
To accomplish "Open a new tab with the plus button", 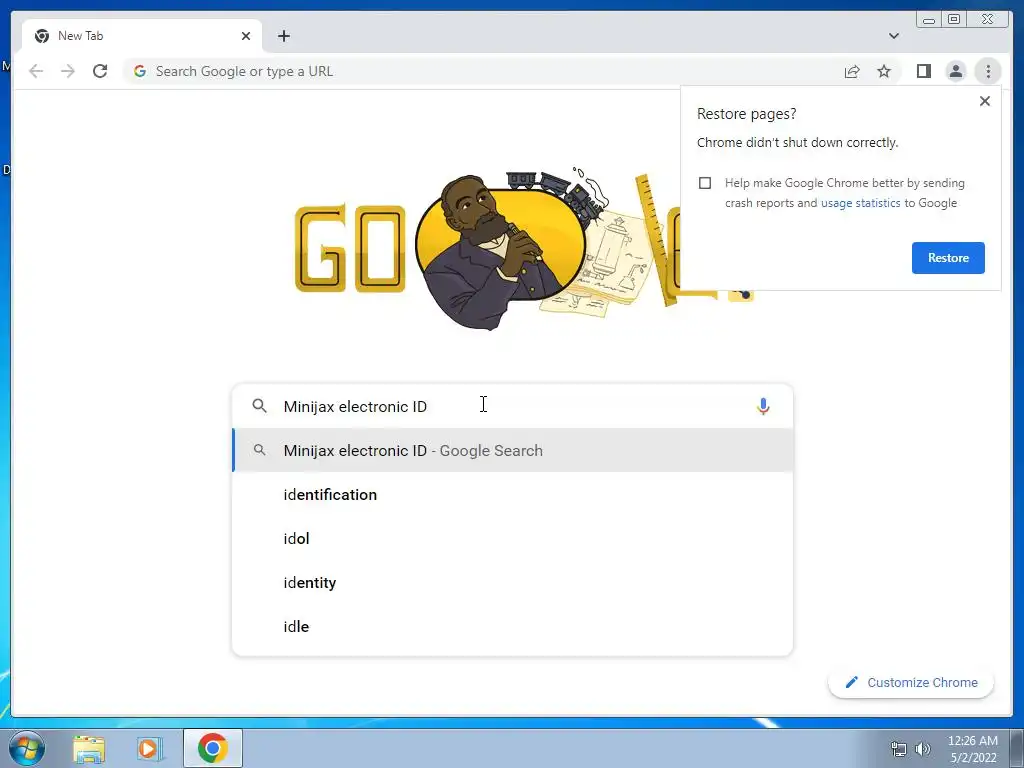I will [x=283, y=36].
